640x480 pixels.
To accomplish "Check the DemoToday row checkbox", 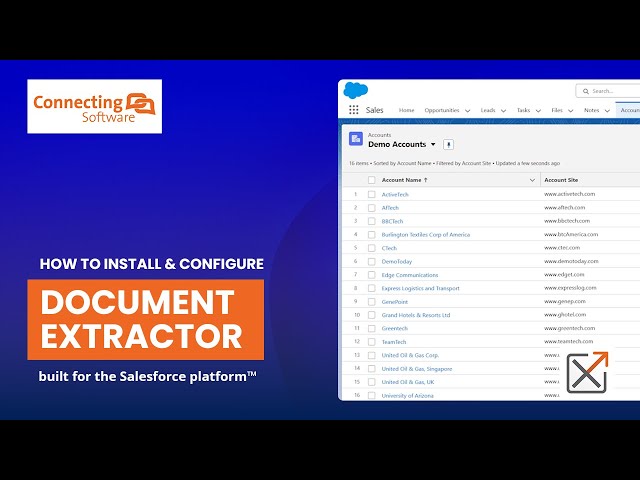I will click(x=371, y=262).
